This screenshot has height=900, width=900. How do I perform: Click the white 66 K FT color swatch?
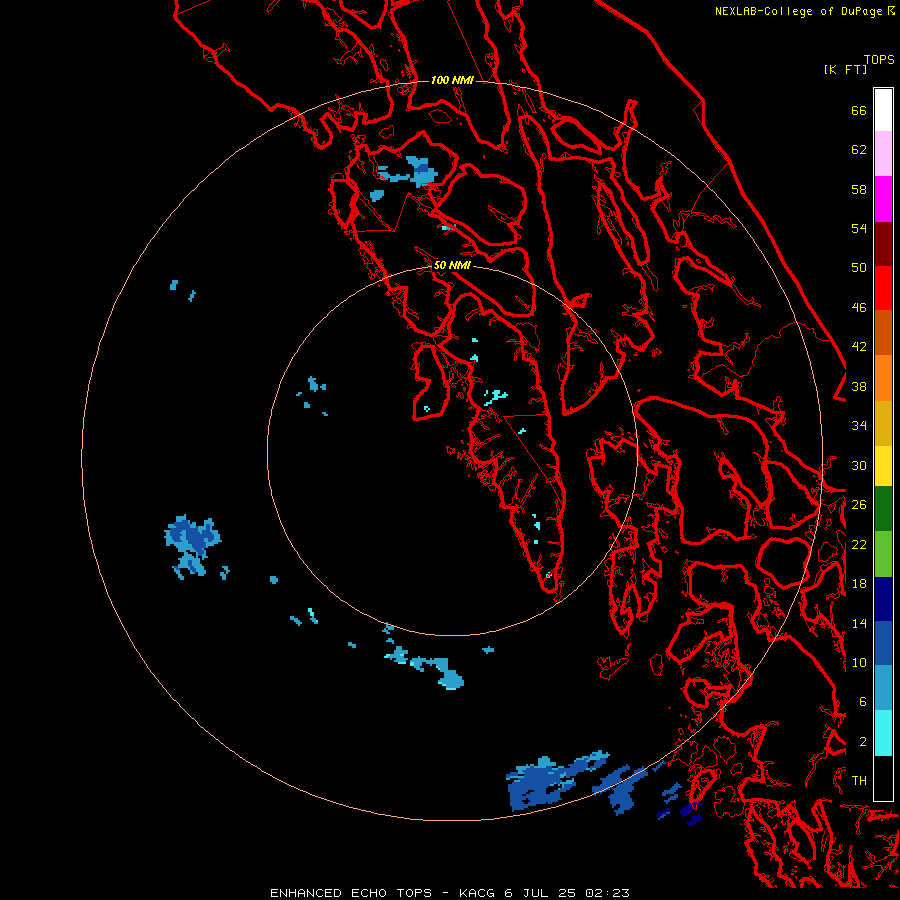(883, 110)
